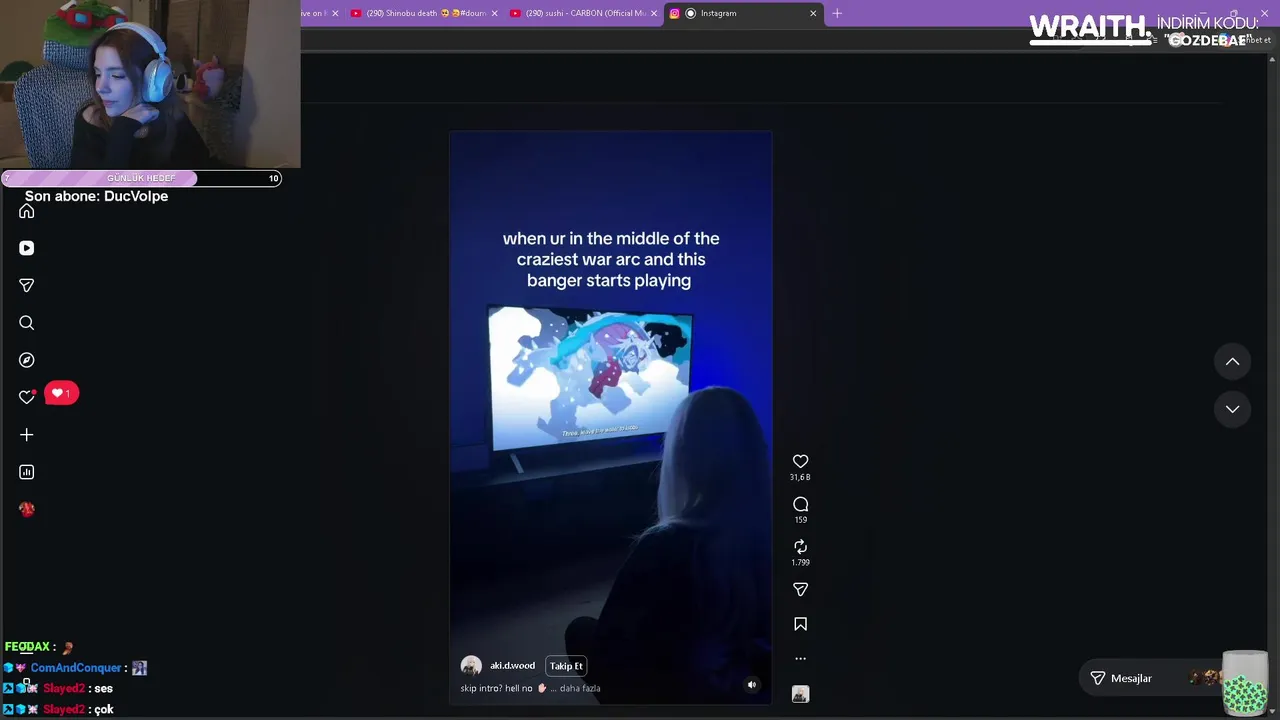Share the reel via send icon
1280x720 pixels.
click(x=800, y=590)
